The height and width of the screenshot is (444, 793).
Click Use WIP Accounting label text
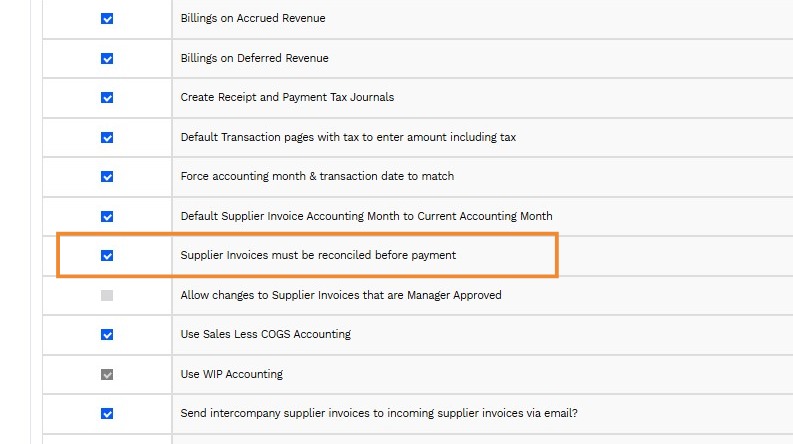click(x=231, y=374)
